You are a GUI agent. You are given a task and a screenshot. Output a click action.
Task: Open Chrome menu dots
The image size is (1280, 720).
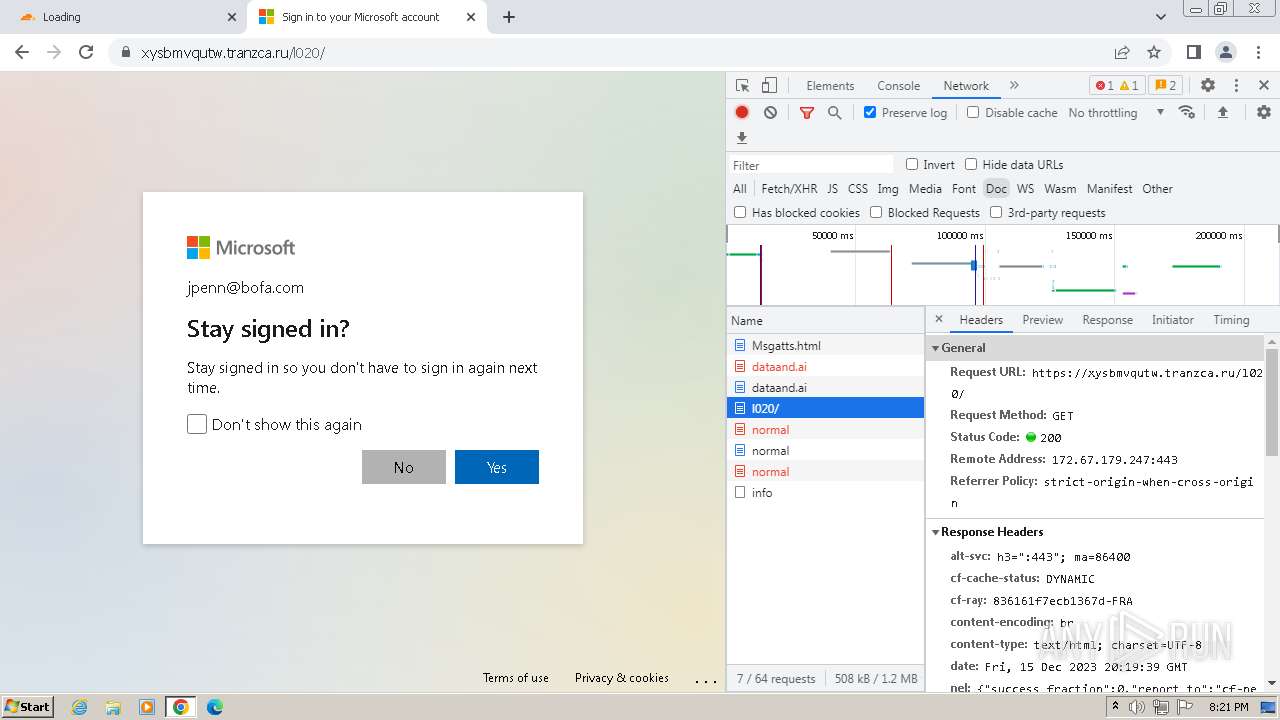1258,52
